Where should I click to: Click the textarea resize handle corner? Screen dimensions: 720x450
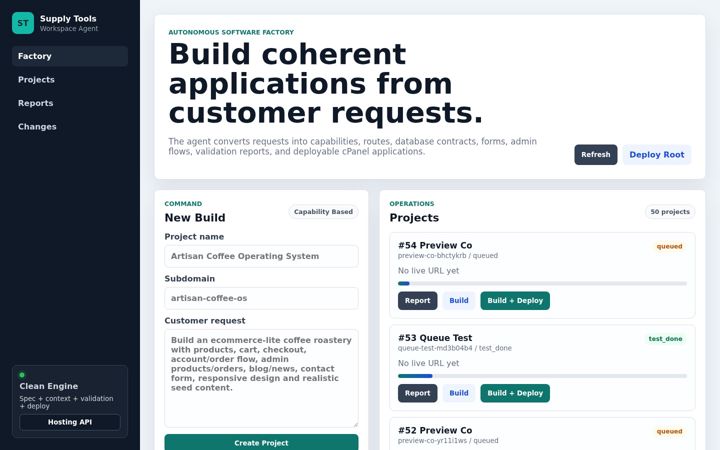point(355,424)
